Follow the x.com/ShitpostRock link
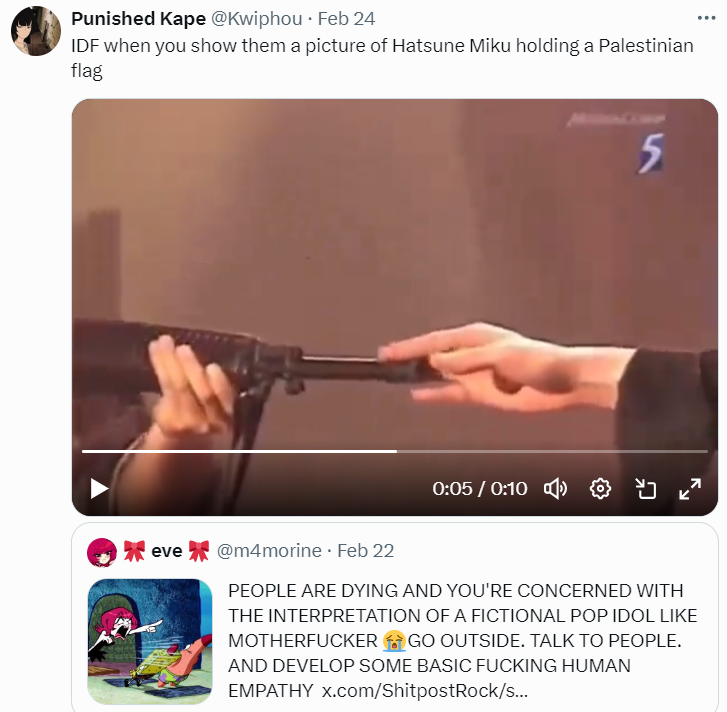727x712 pixels. point(424,691)
